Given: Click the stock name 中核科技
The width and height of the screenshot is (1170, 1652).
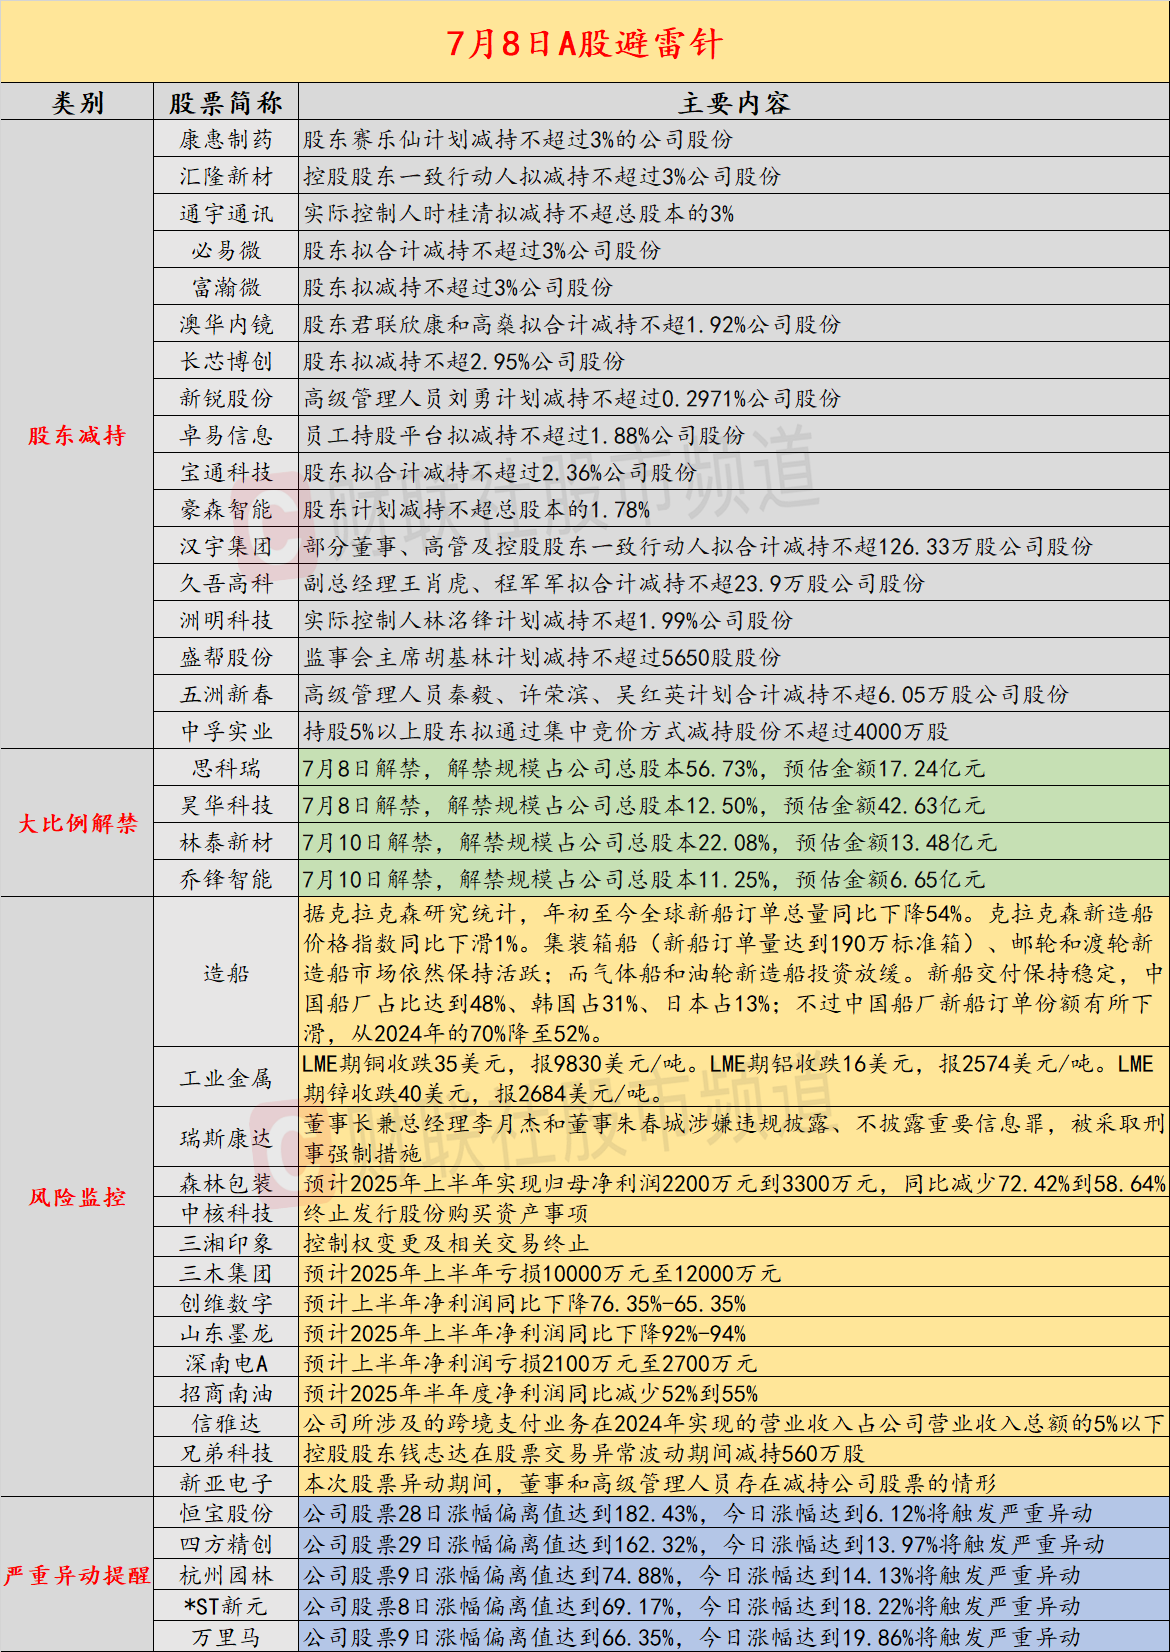Looking at the screenshot, I should [x=226, y=1213].
